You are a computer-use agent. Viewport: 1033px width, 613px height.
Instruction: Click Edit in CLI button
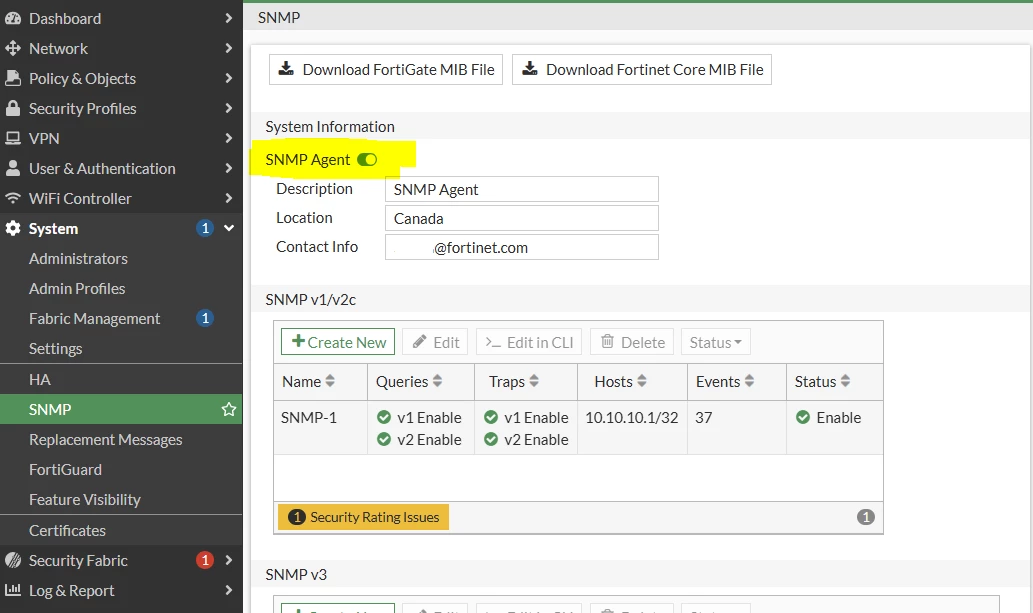pyautogui.click(x=529, y=342)
